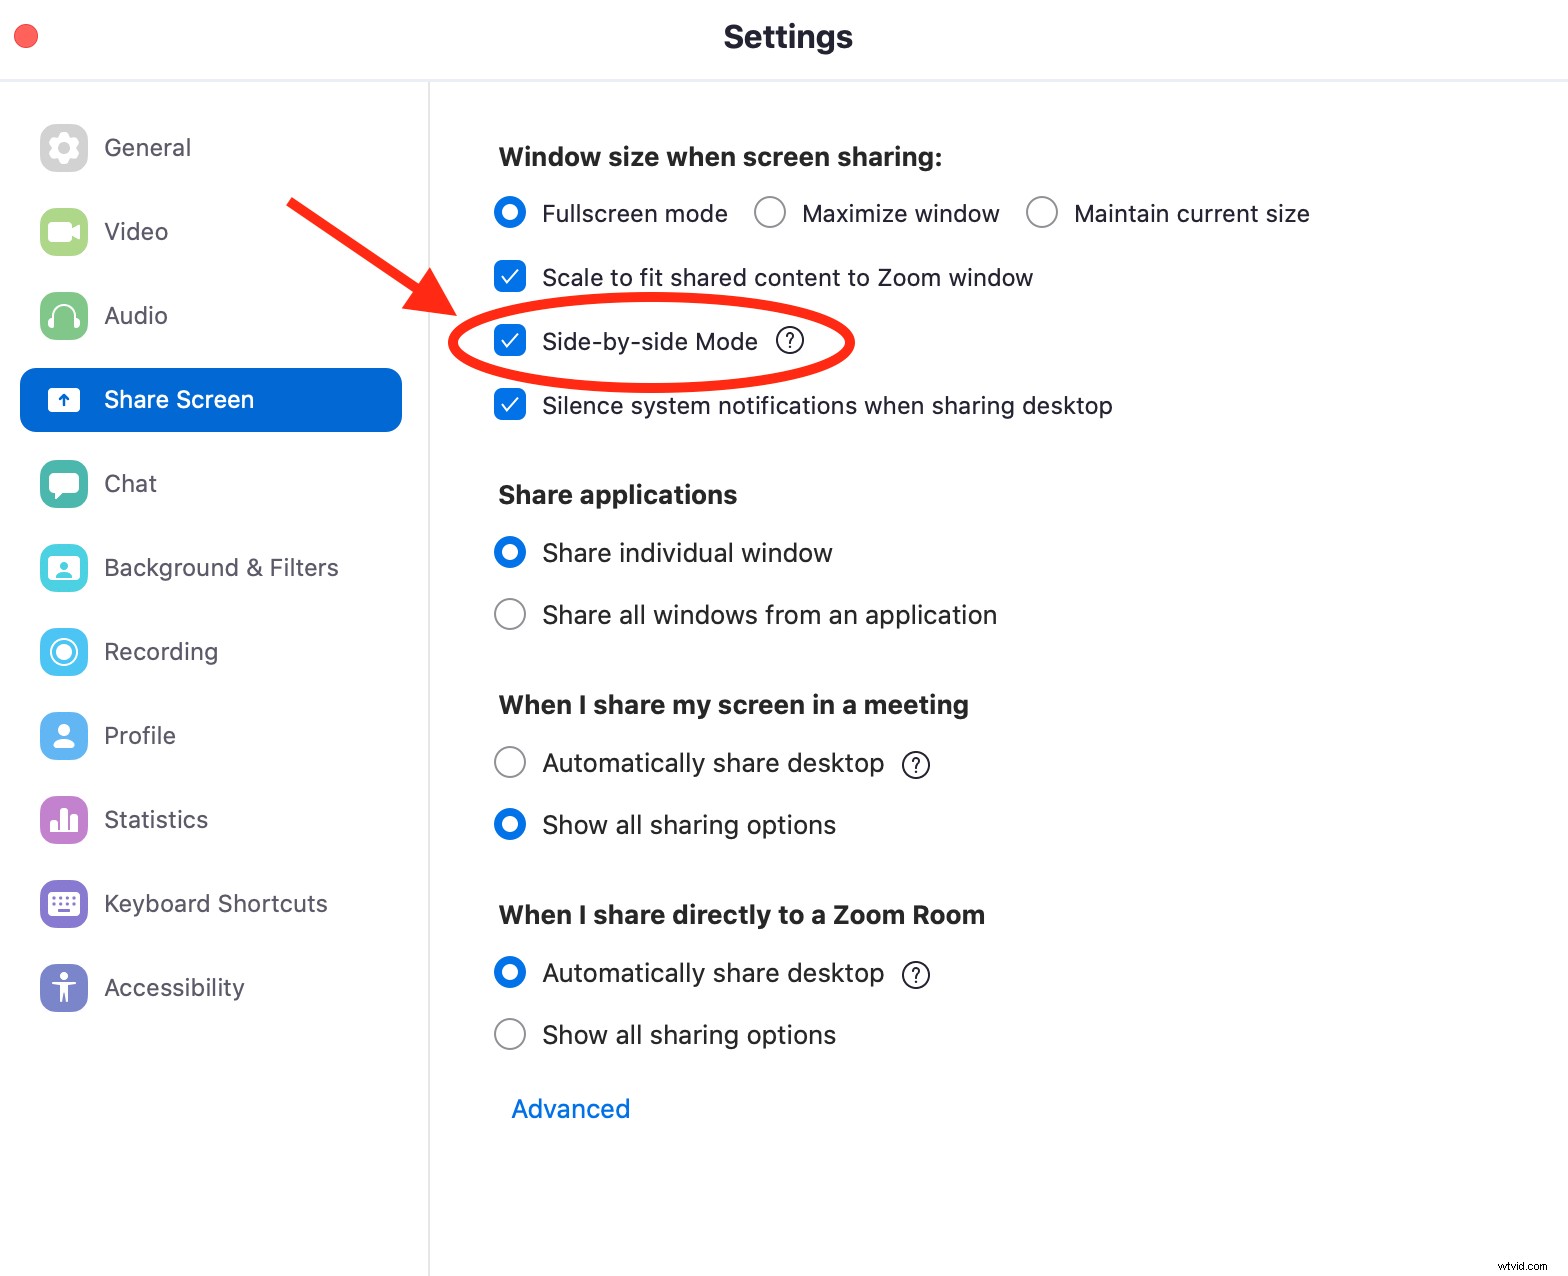The height and width of the screenshot is (1276, 1568).
Task: Open Advanced sharing settings
Action: [570, 1108]
